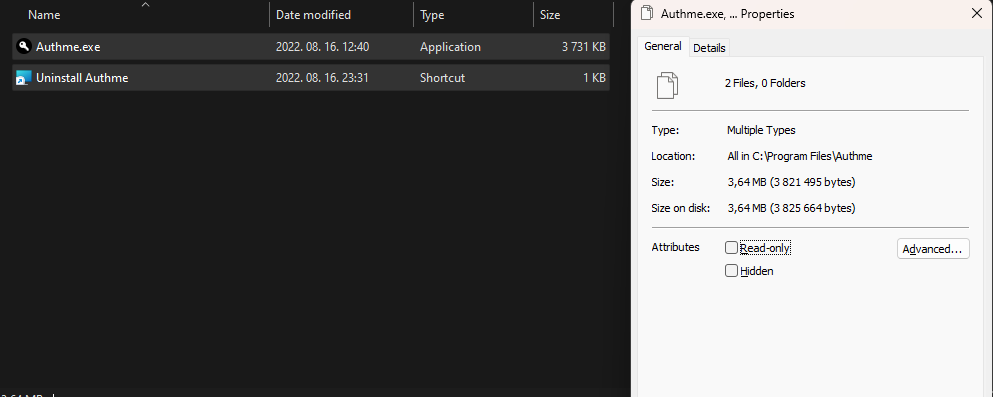This screenshot has width=993, height=397.
Task: Enable the Read-only checkbox
Action: click(x=731, y=248)
